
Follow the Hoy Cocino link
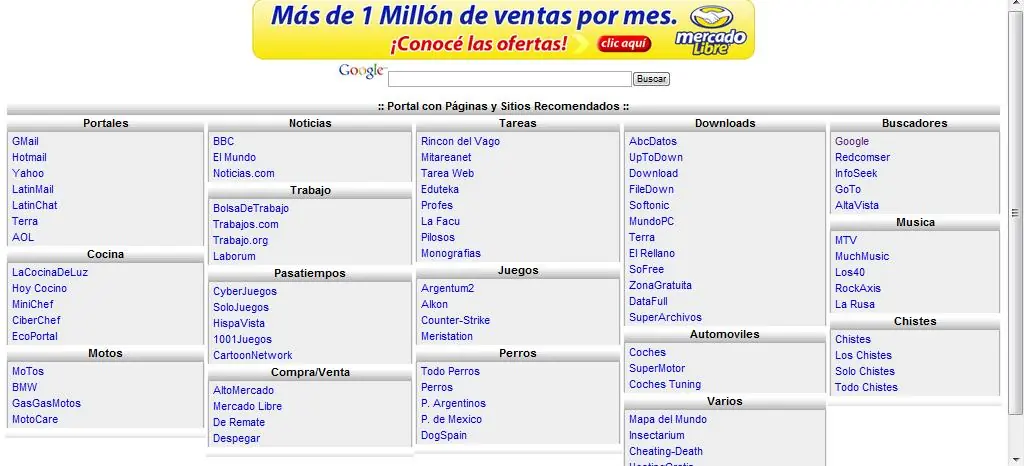39,288
